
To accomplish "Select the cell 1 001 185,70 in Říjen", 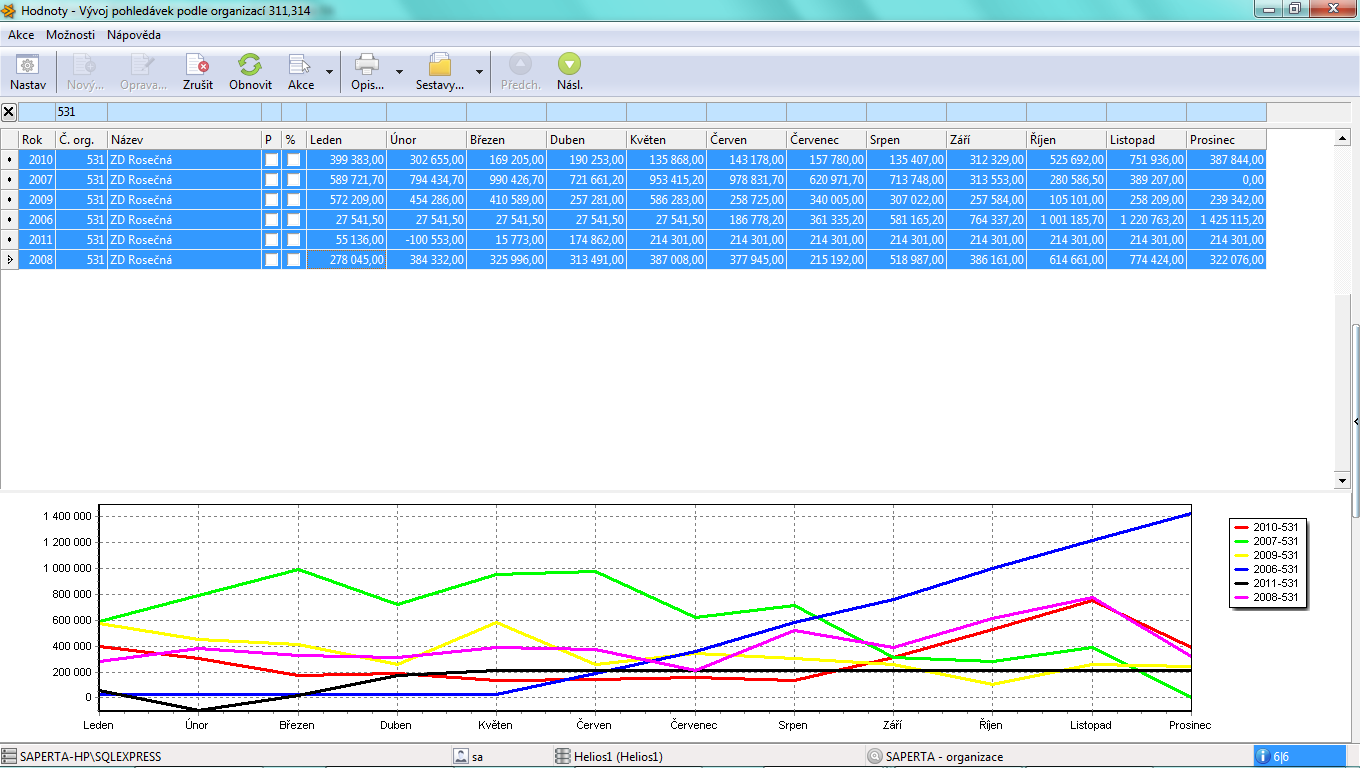I will (1066, 219).
